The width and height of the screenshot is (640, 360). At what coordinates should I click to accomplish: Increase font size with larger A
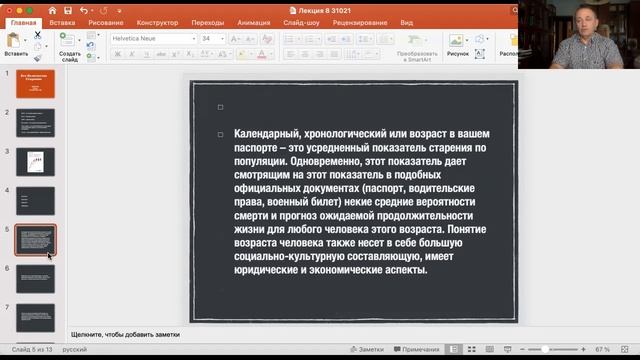click(x=235, y=39)
